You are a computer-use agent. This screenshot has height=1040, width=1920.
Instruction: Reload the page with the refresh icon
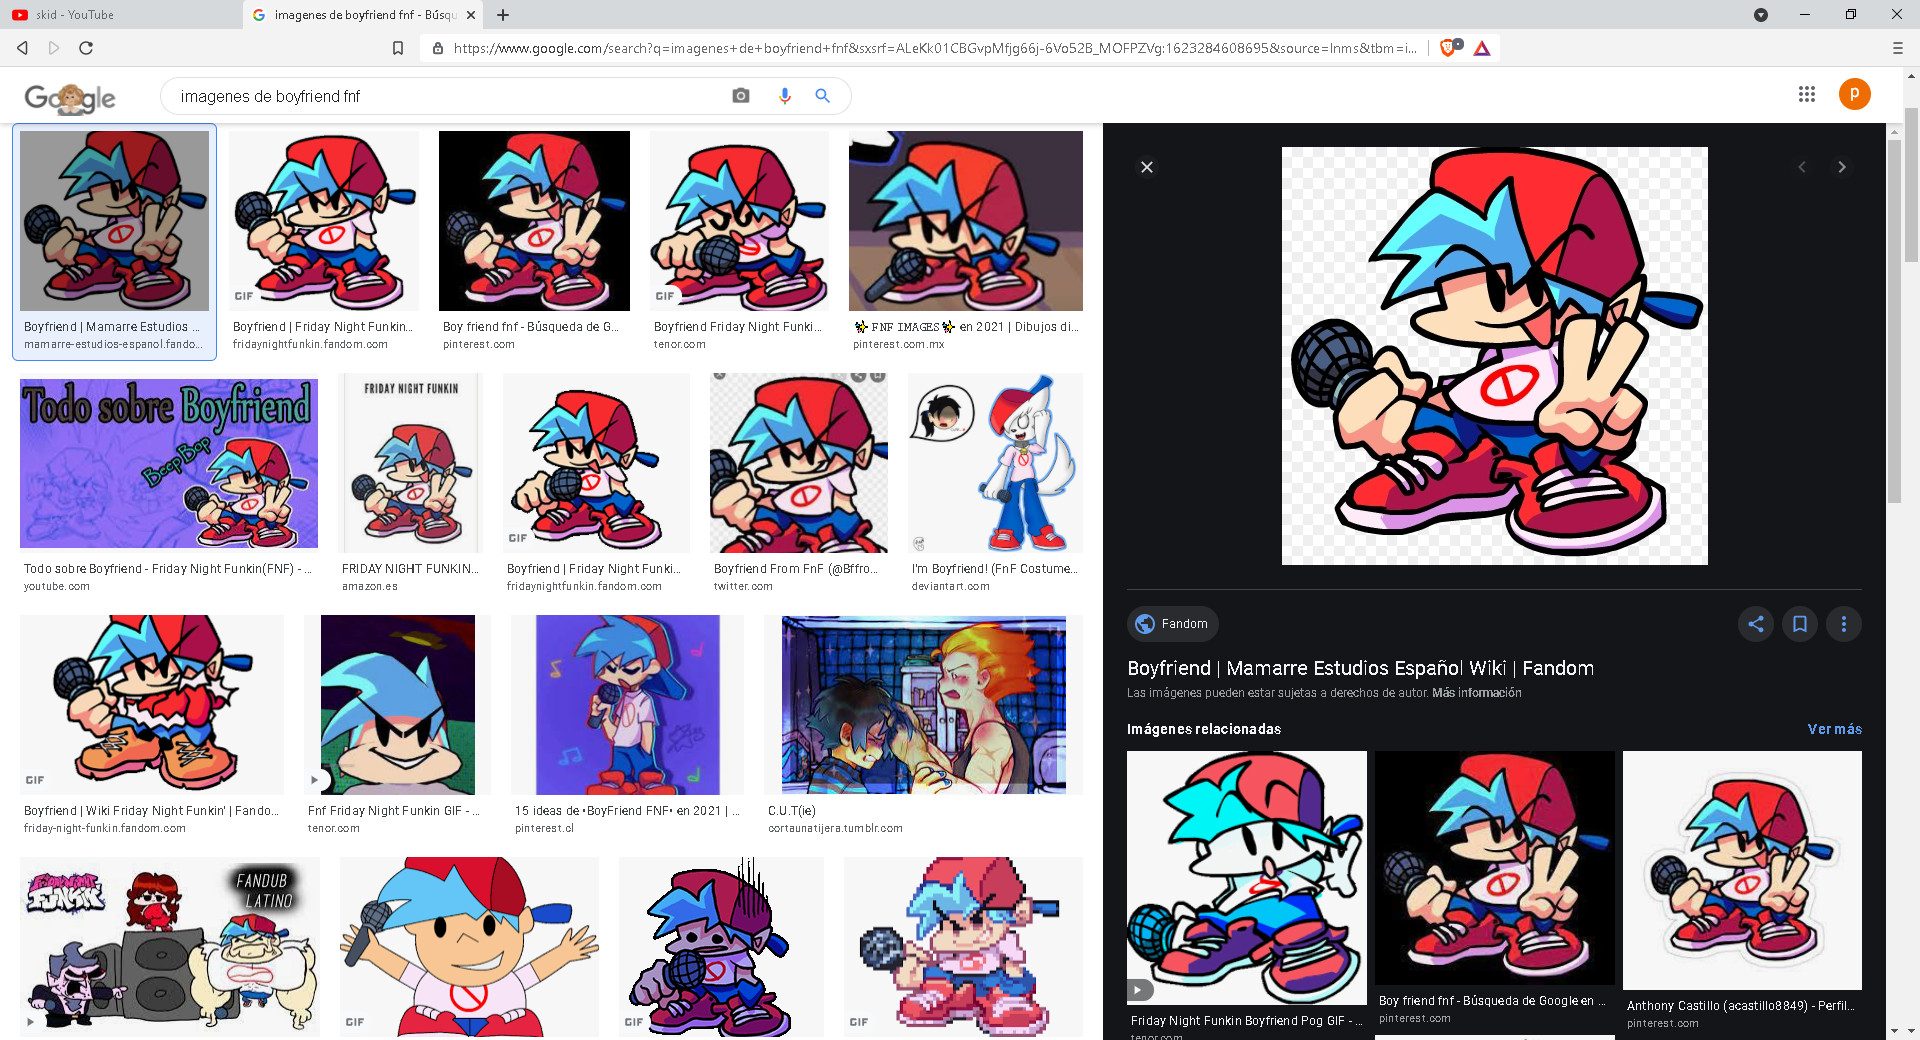point(86,48)
